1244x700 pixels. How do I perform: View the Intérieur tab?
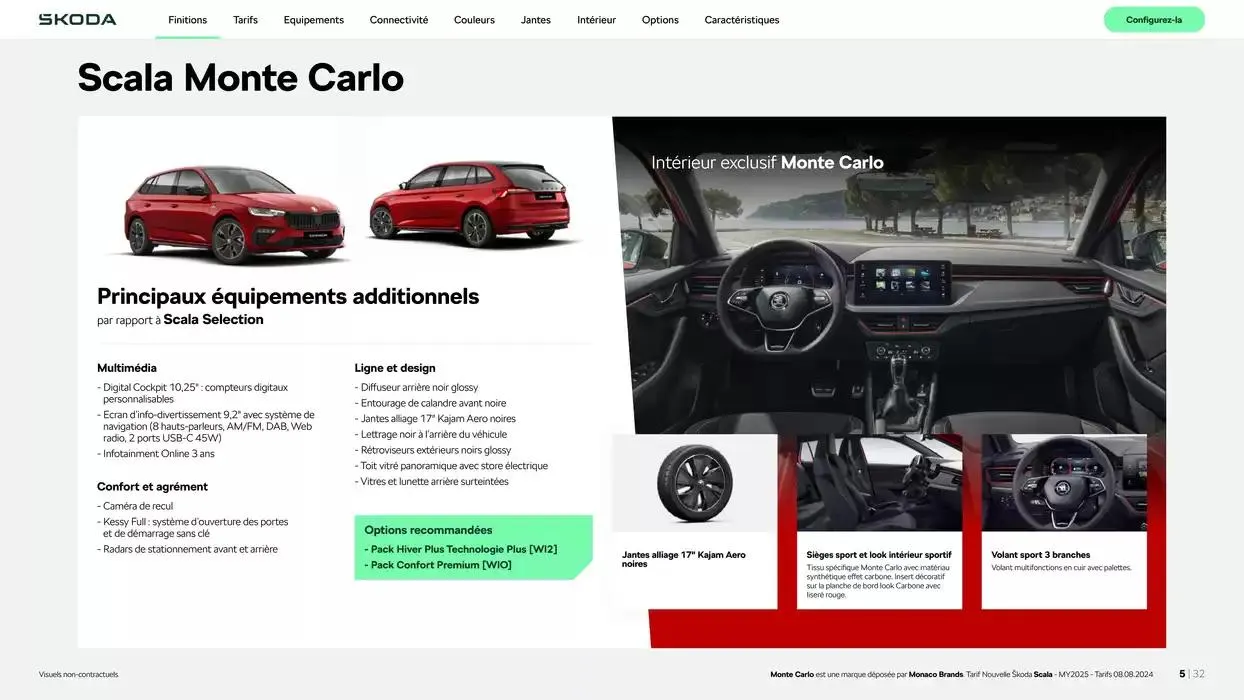point(596,20)
